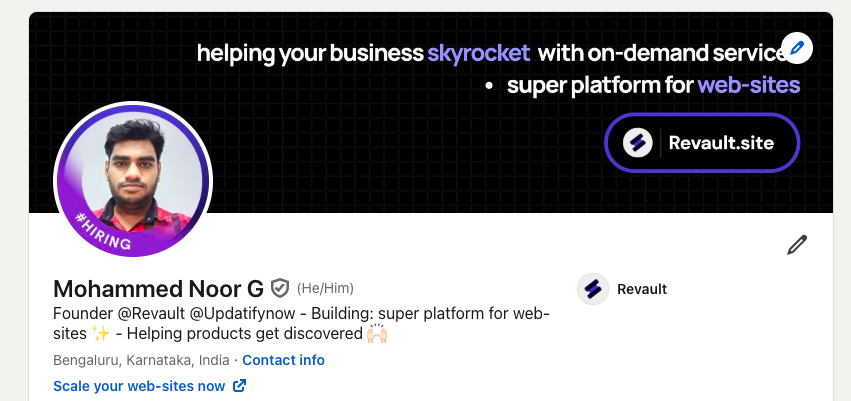Click the blue pencil icon on the cover banner
The width and height of the screenshot is (851, 401).
point(797,47)
